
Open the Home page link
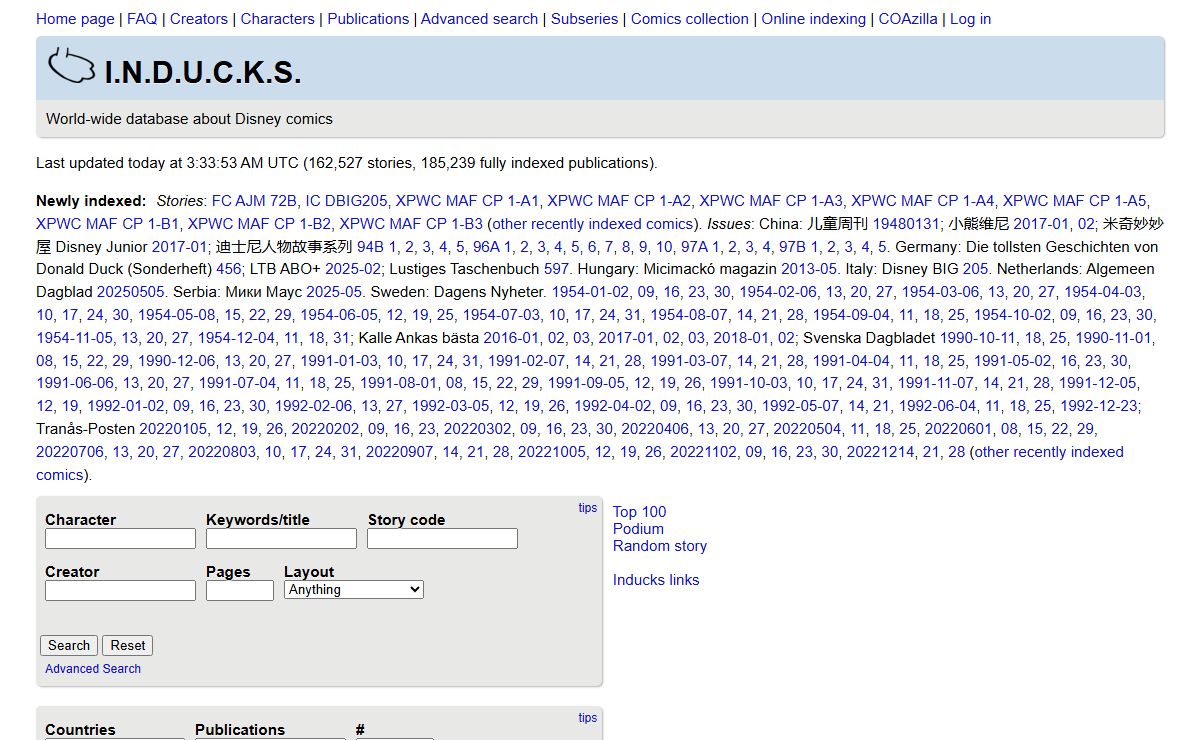75,19
